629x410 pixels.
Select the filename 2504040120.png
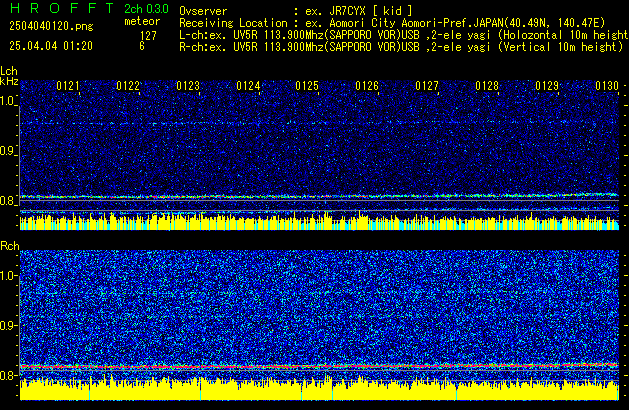[x=51, y=26]
